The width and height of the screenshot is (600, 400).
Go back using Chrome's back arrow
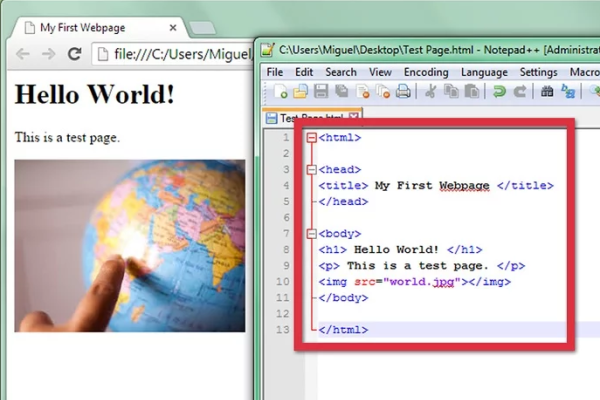tap(23, 54)
